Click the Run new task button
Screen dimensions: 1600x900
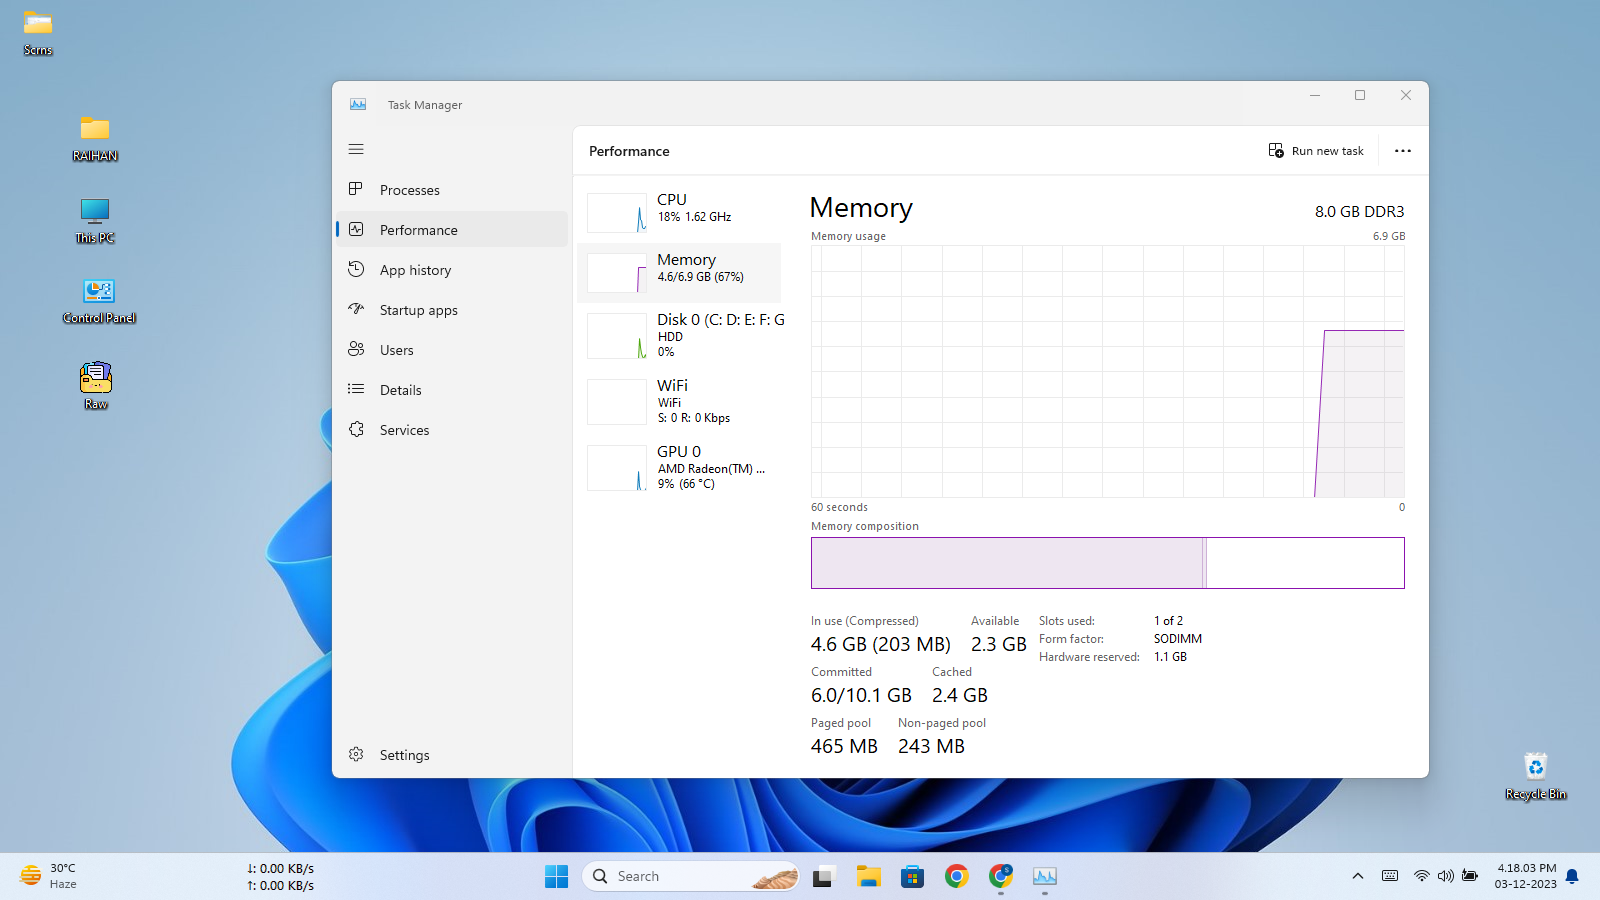pos(1316,151)
